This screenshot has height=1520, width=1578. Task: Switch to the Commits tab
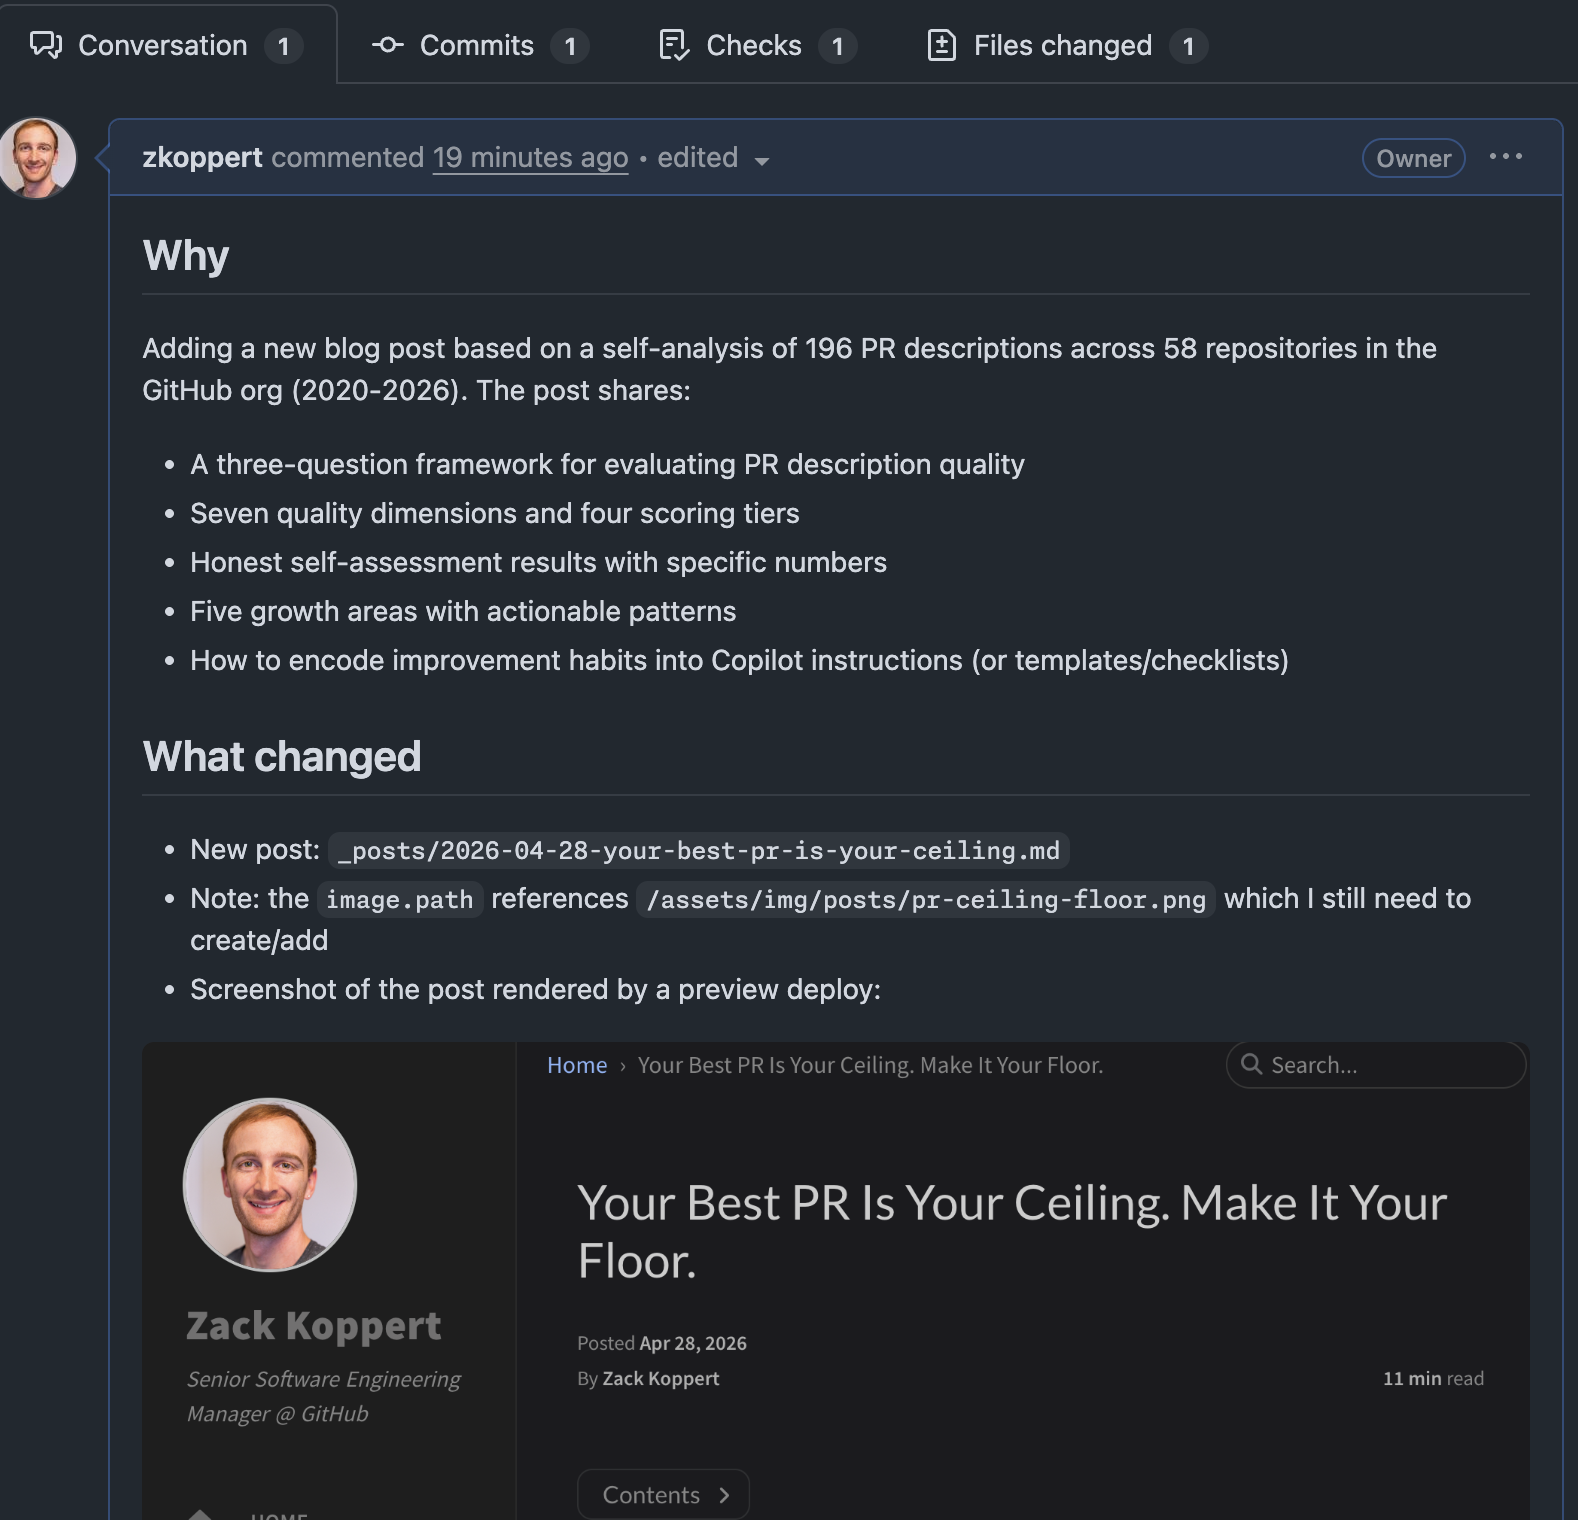pos(477,45)
